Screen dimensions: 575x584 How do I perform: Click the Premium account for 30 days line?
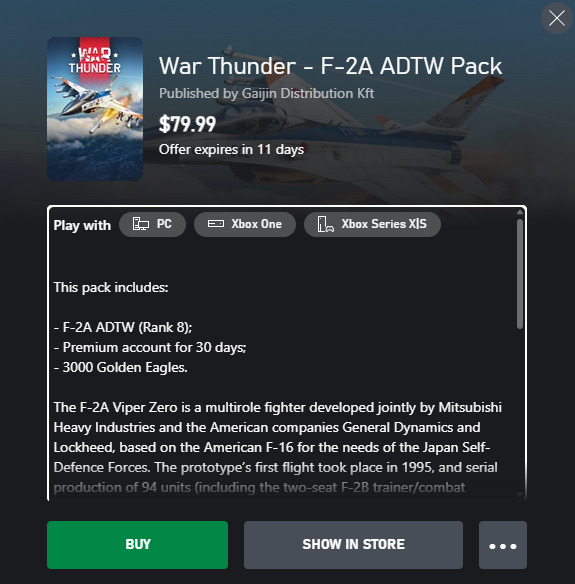[150, 347]
